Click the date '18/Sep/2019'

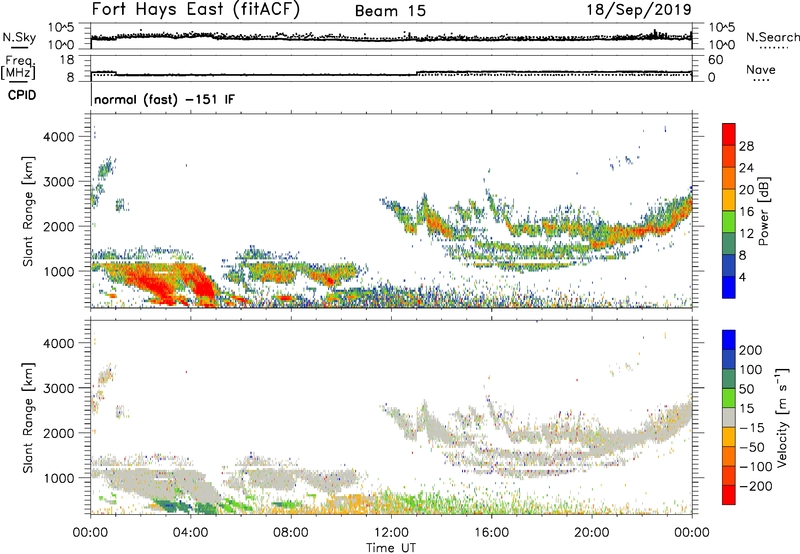[639, 10]
